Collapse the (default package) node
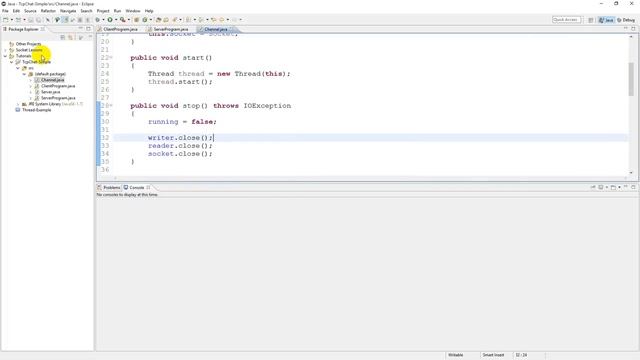640x360 pixels. point(24,74)
